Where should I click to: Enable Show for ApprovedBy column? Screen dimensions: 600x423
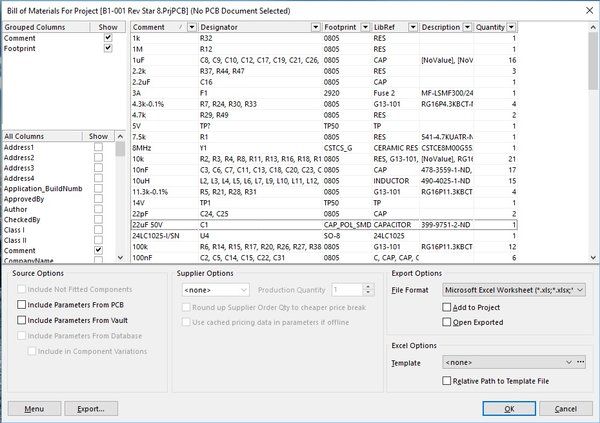pyautogui.click(x=98, y=199)
